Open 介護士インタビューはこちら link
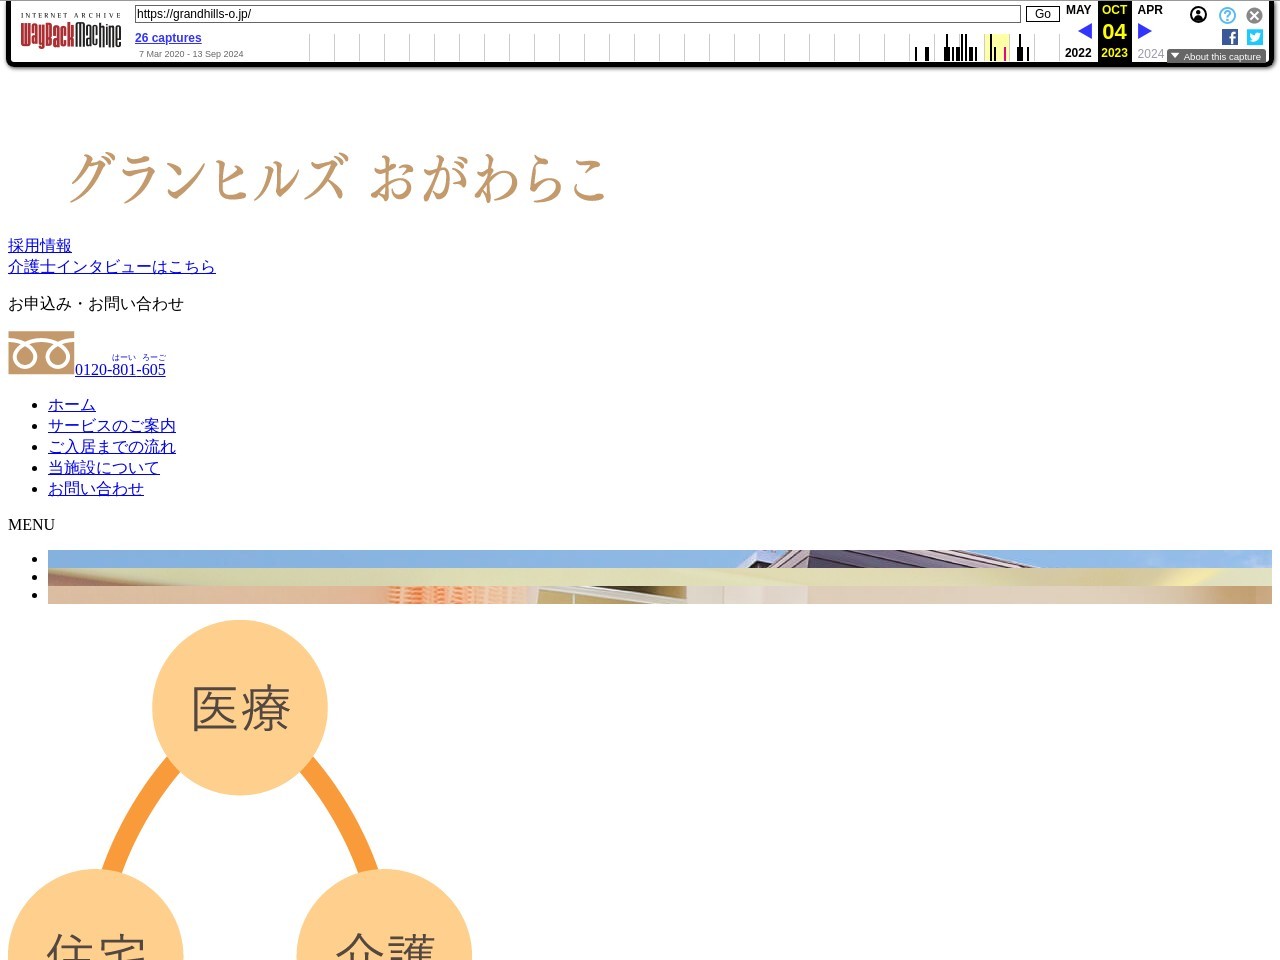The image size is (1280, 960). [x=112, y=266]
